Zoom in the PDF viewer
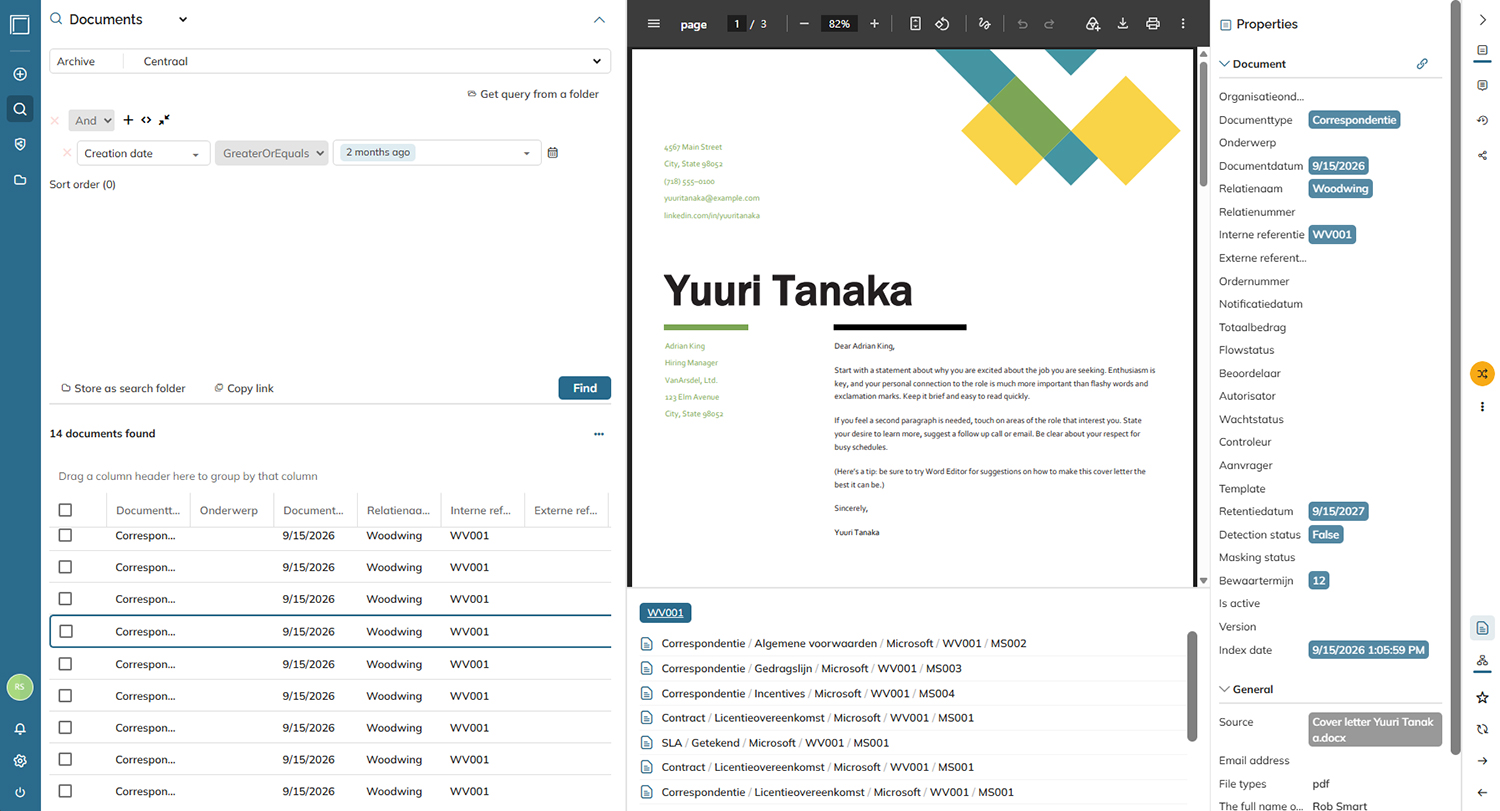The width and height of the screenshot is (1500, 811). [x=875, y=24]
